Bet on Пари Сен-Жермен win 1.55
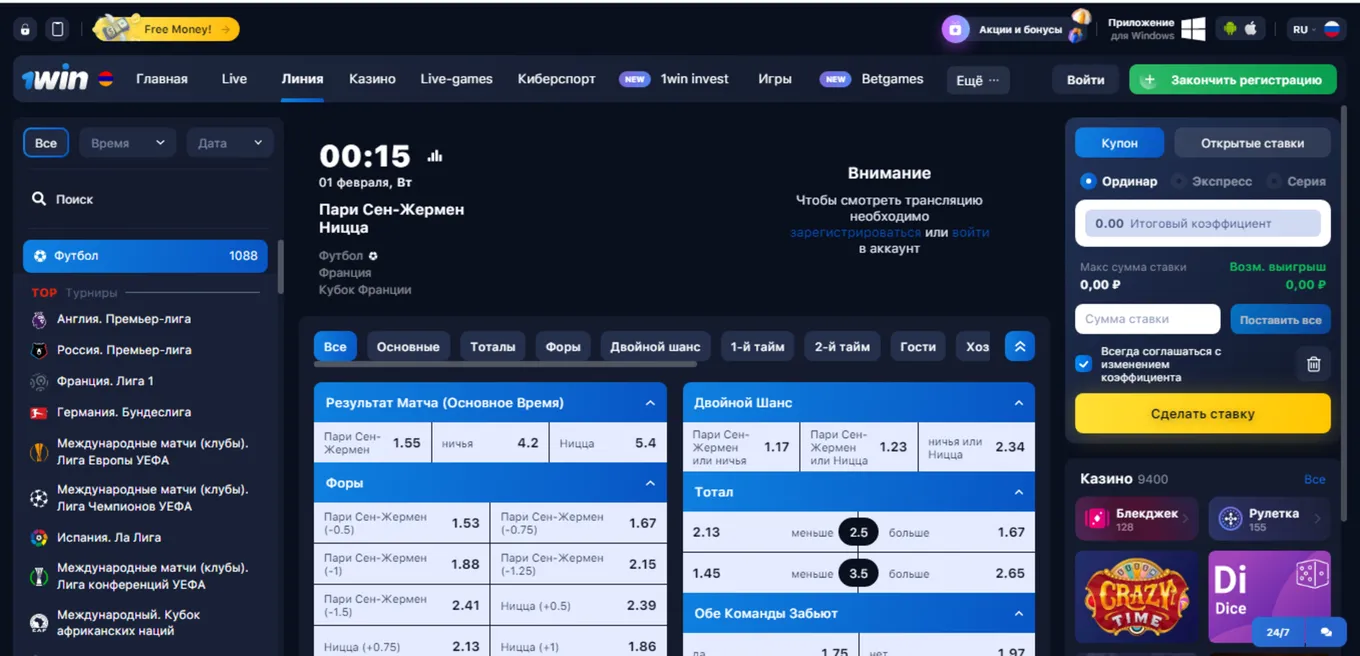 (x=373, y=443)
